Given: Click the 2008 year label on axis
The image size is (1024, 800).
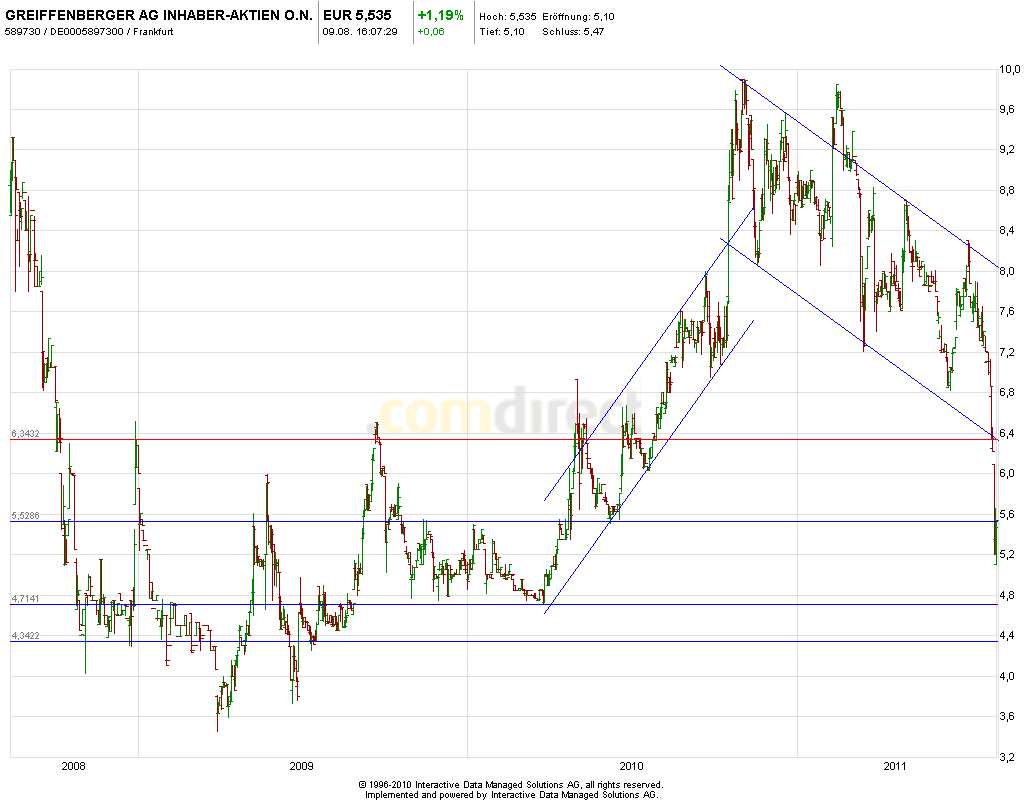Looking at the screenshot, I should (73, 766).
